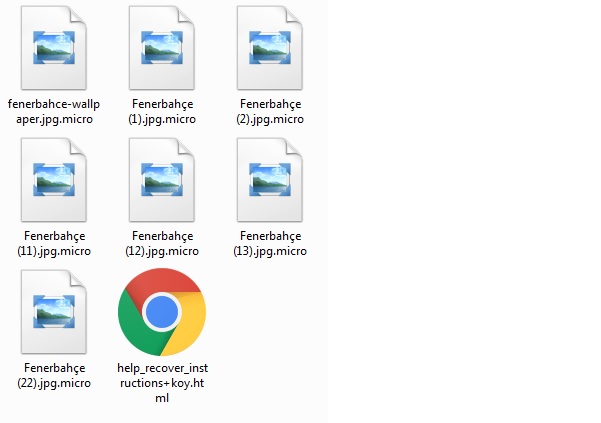The image size is (601, 423).
Task: Click the label 'Fenerbahçe (22).jpg.micro'
Action: [x=54, y=375]
